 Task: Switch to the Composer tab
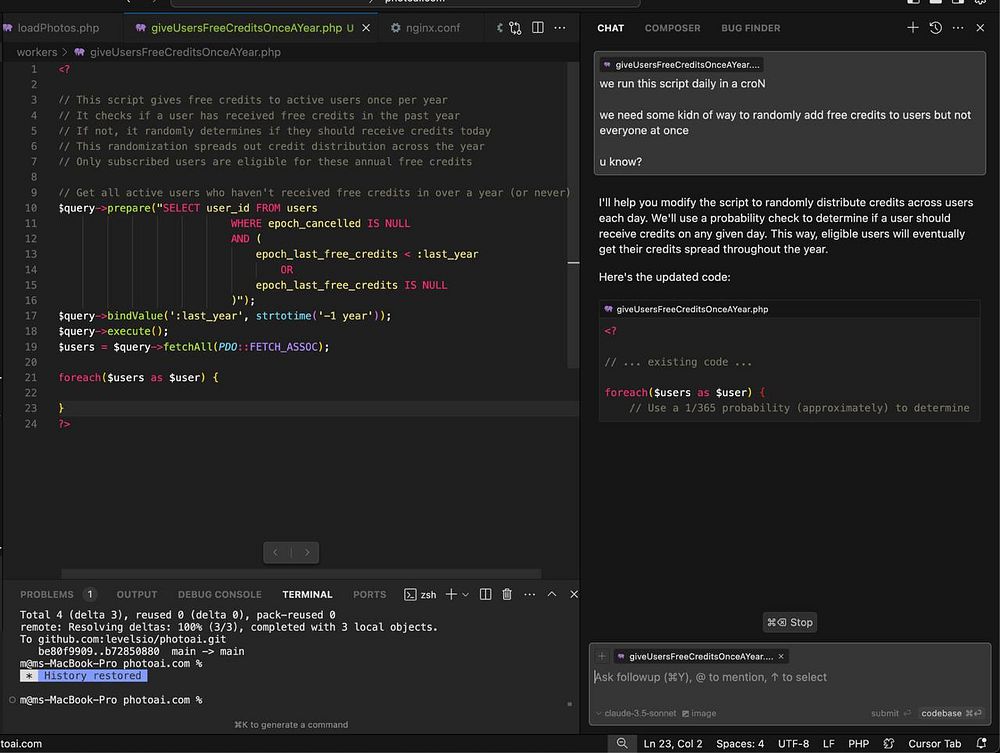[672, 28]
